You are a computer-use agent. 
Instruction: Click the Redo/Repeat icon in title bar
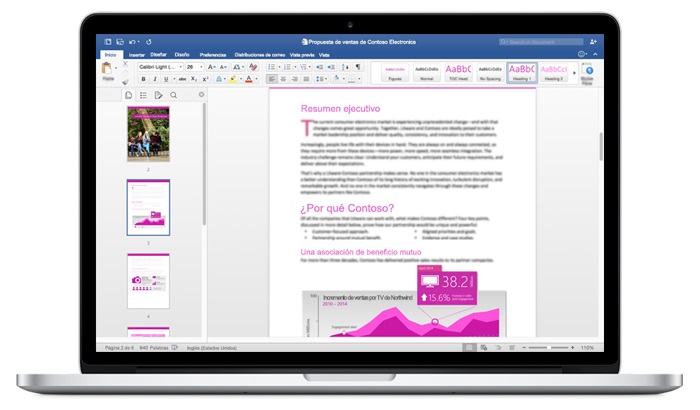(x=149, y=42)
